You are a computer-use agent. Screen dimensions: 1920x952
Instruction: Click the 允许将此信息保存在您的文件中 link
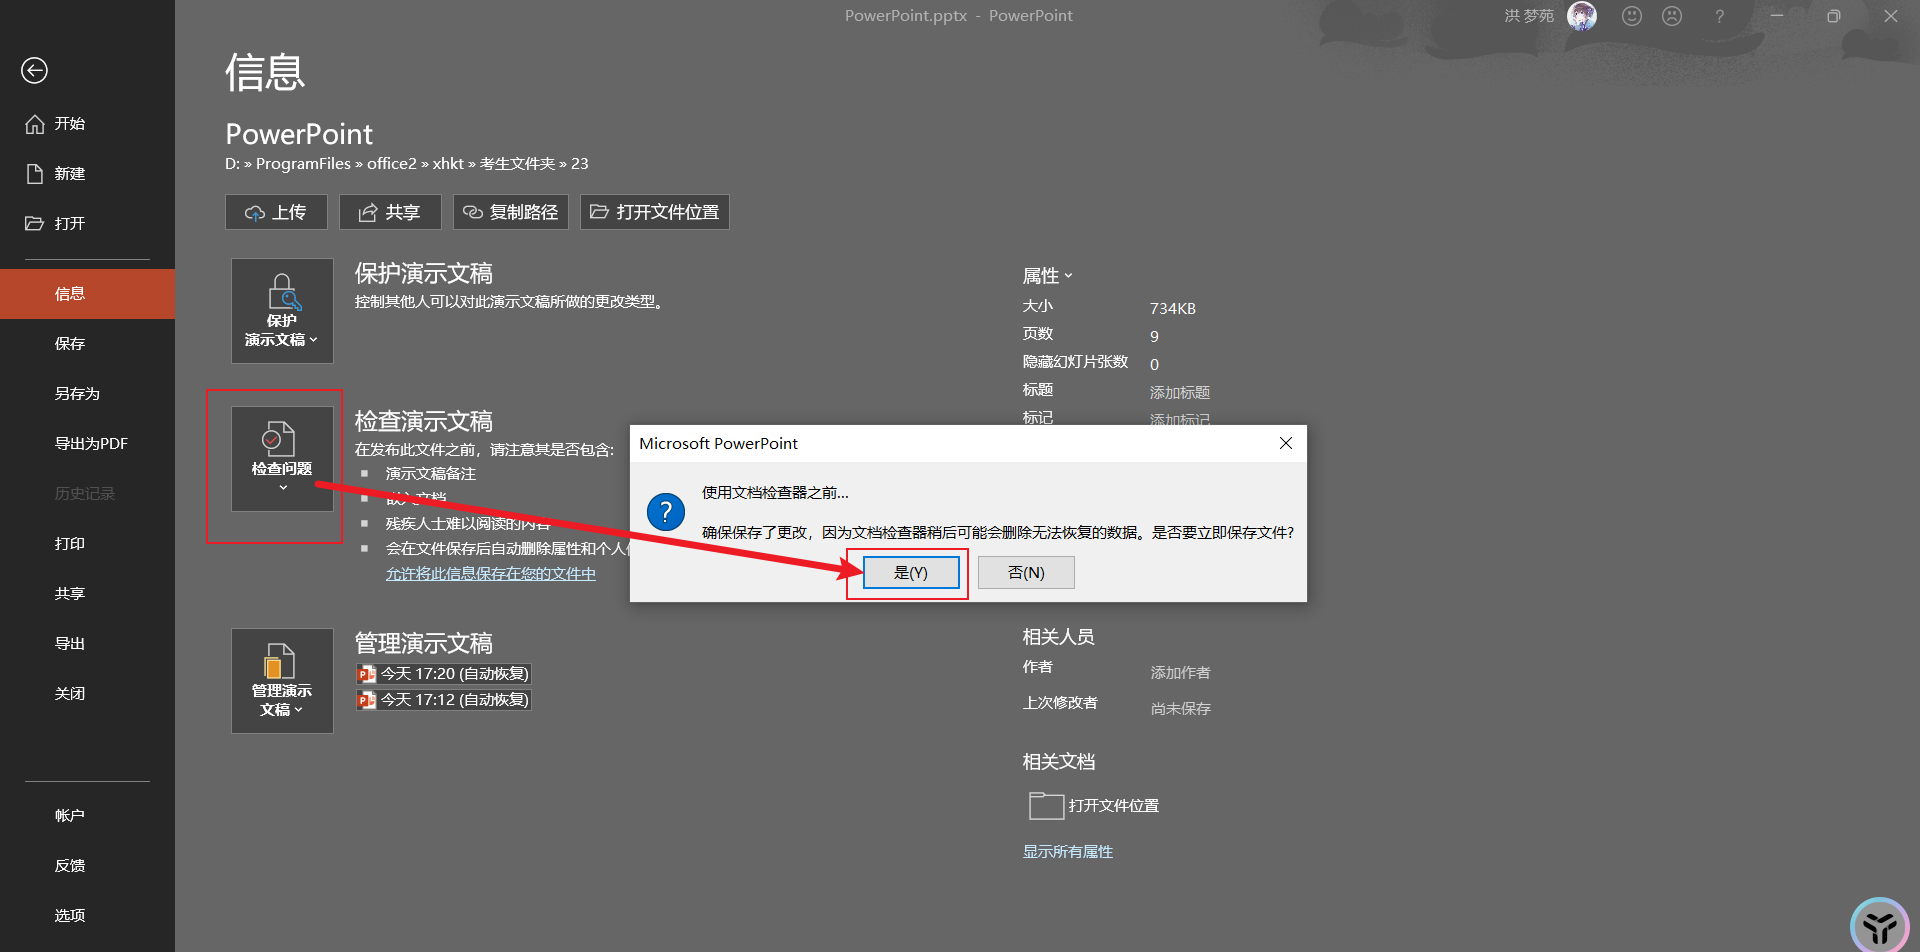[x=491, y=574]
